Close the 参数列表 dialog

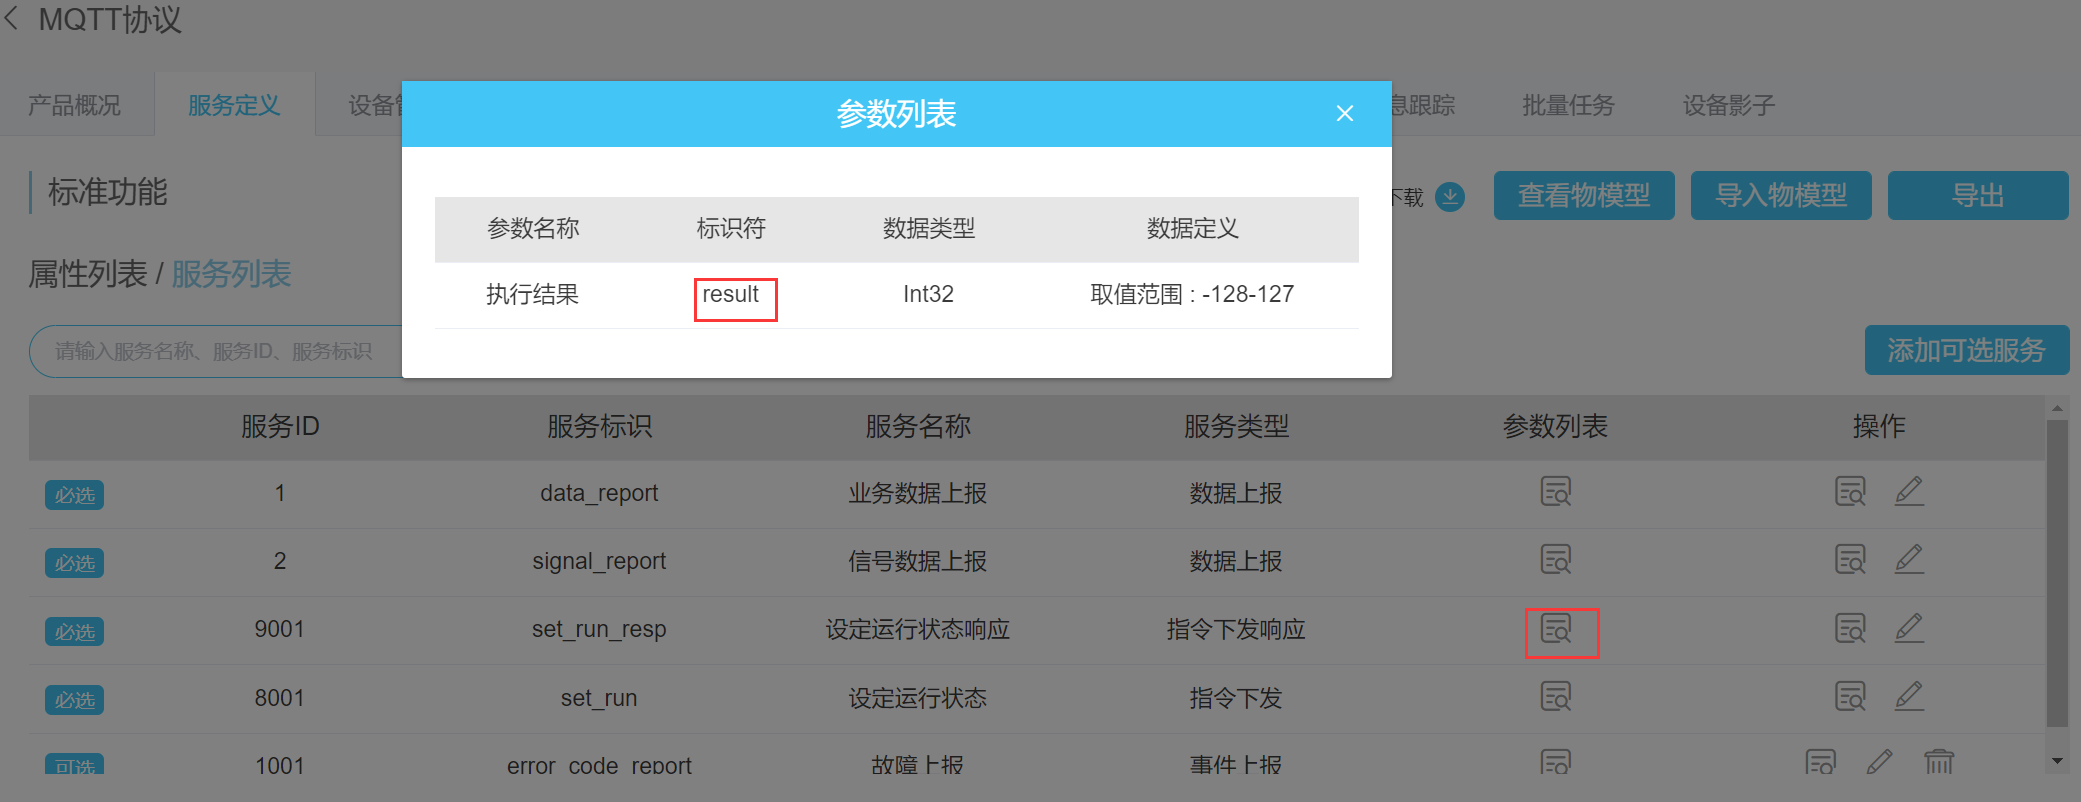tap(1345, 114)
